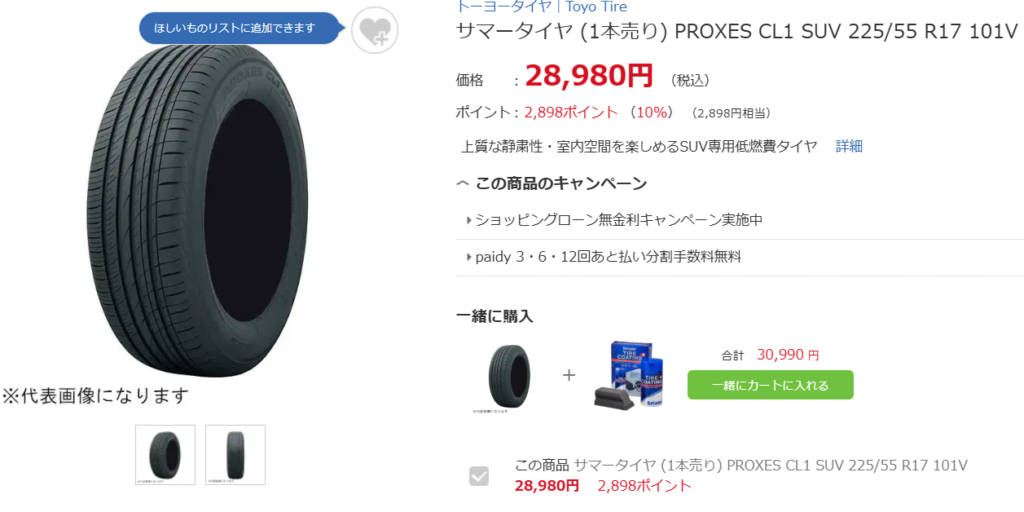Select the front-view tire thumbnail
The image size is (1024, 512).
click(235, 455)
